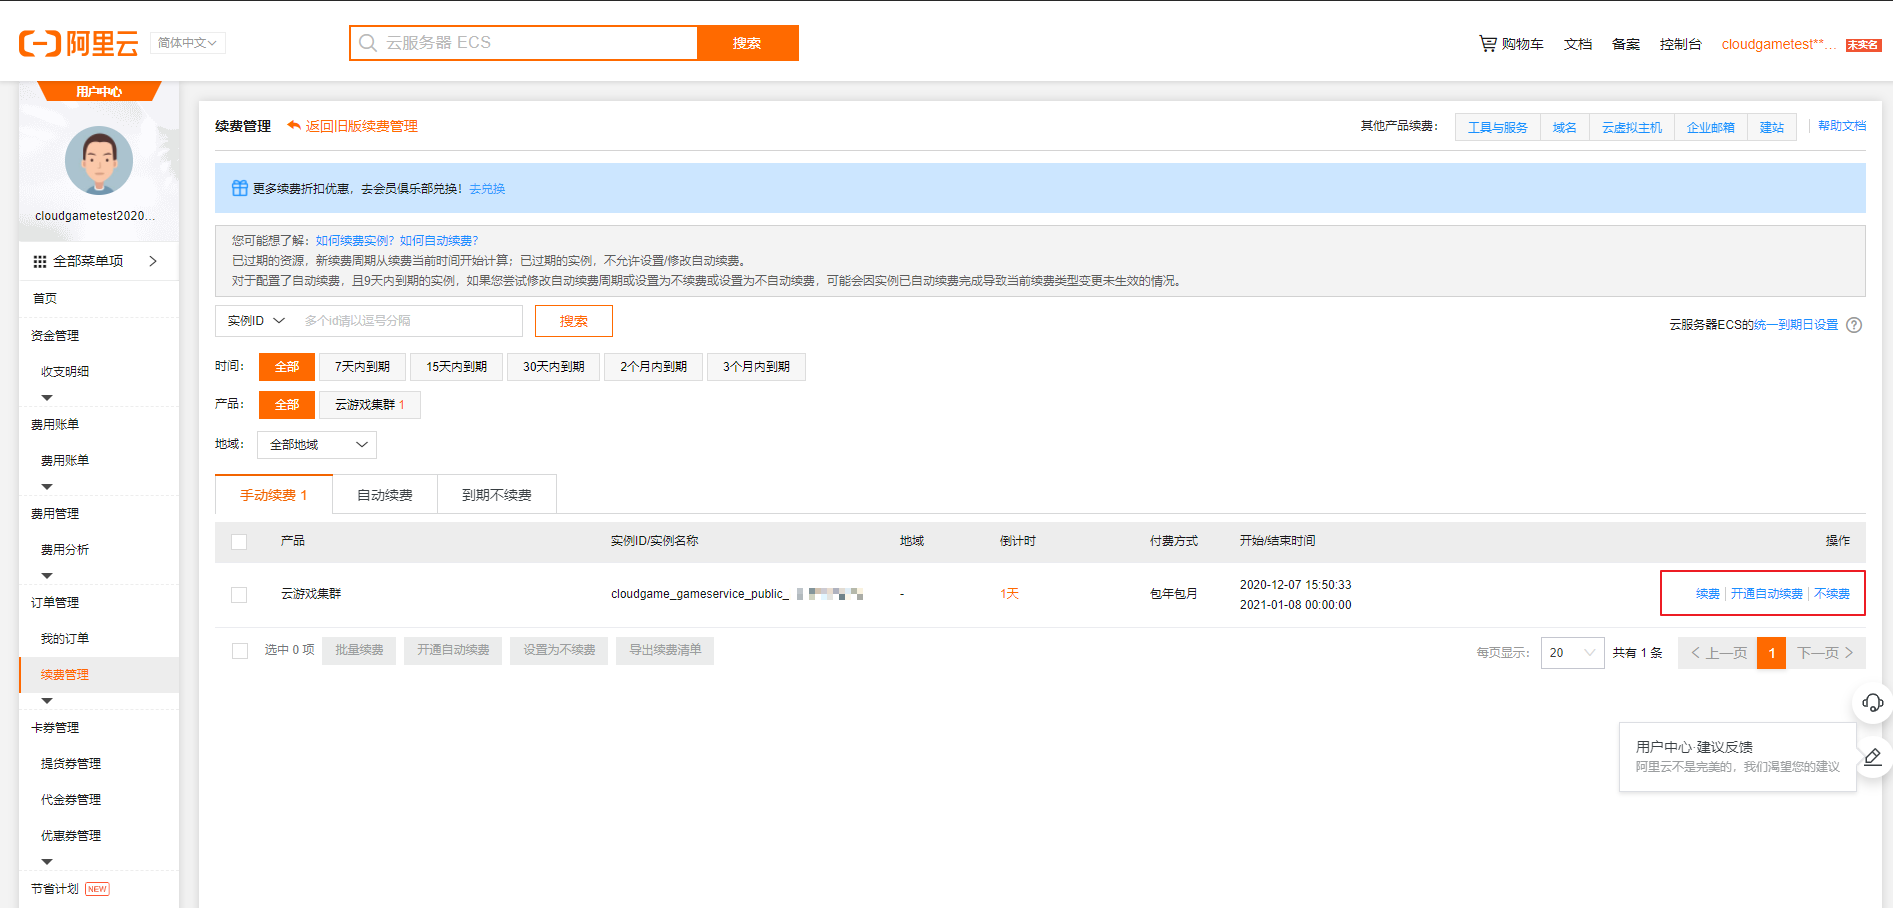1893x908 pixels.
Task: Click 开通自动续费 link in the row
Action: pyautogui.click(x=1767, y=594)
